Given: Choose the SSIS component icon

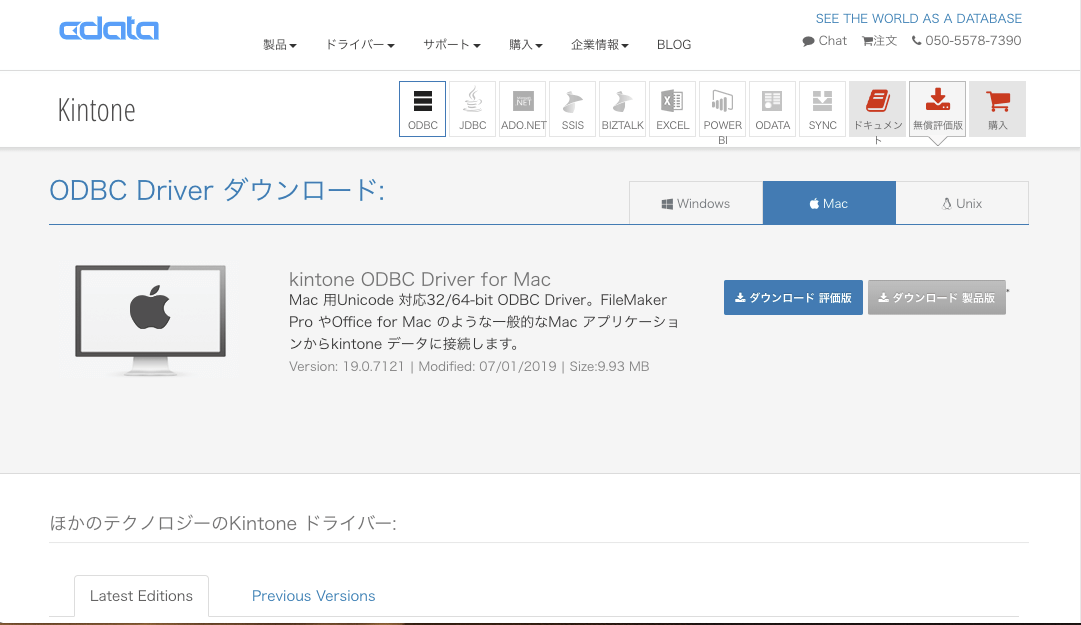Looking at the screenshot, I should pos(572,109).
